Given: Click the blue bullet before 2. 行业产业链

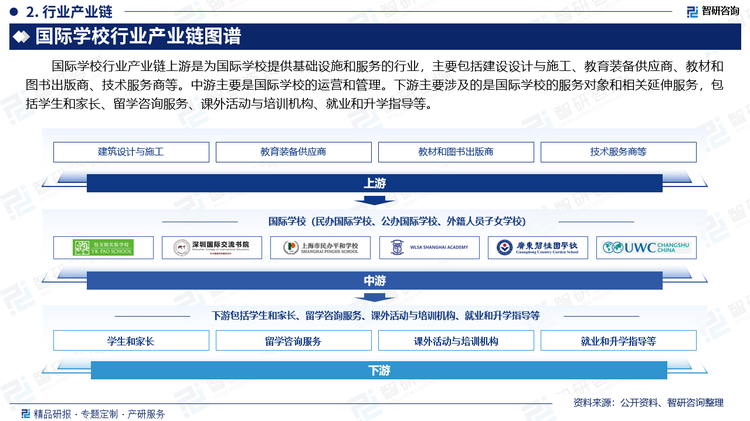Looking at the screenshot, I should point(14,11).
